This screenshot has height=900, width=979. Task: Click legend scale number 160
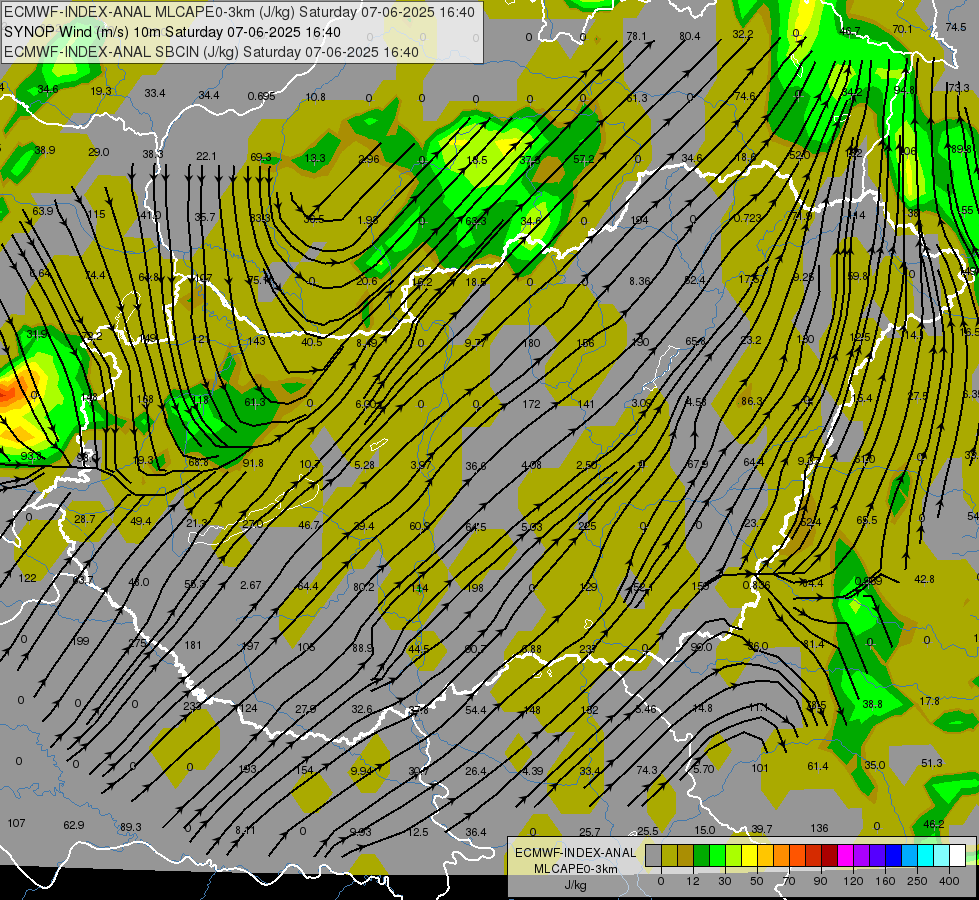[885, 881]
